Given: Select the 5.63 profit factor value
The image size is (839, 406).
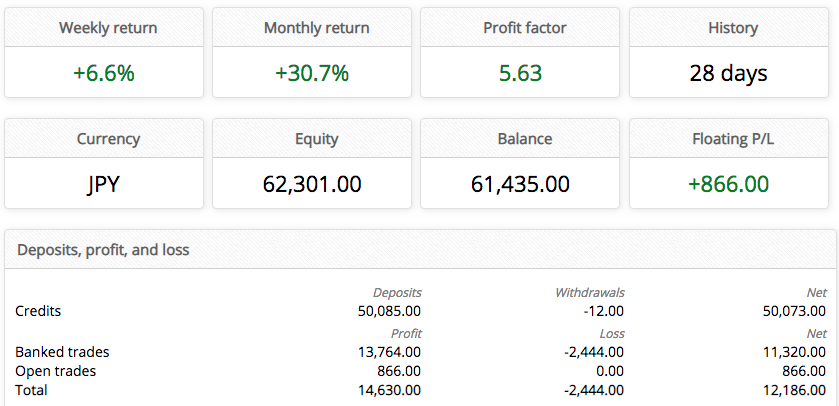Looking at the screenshot, I should 524,73.
